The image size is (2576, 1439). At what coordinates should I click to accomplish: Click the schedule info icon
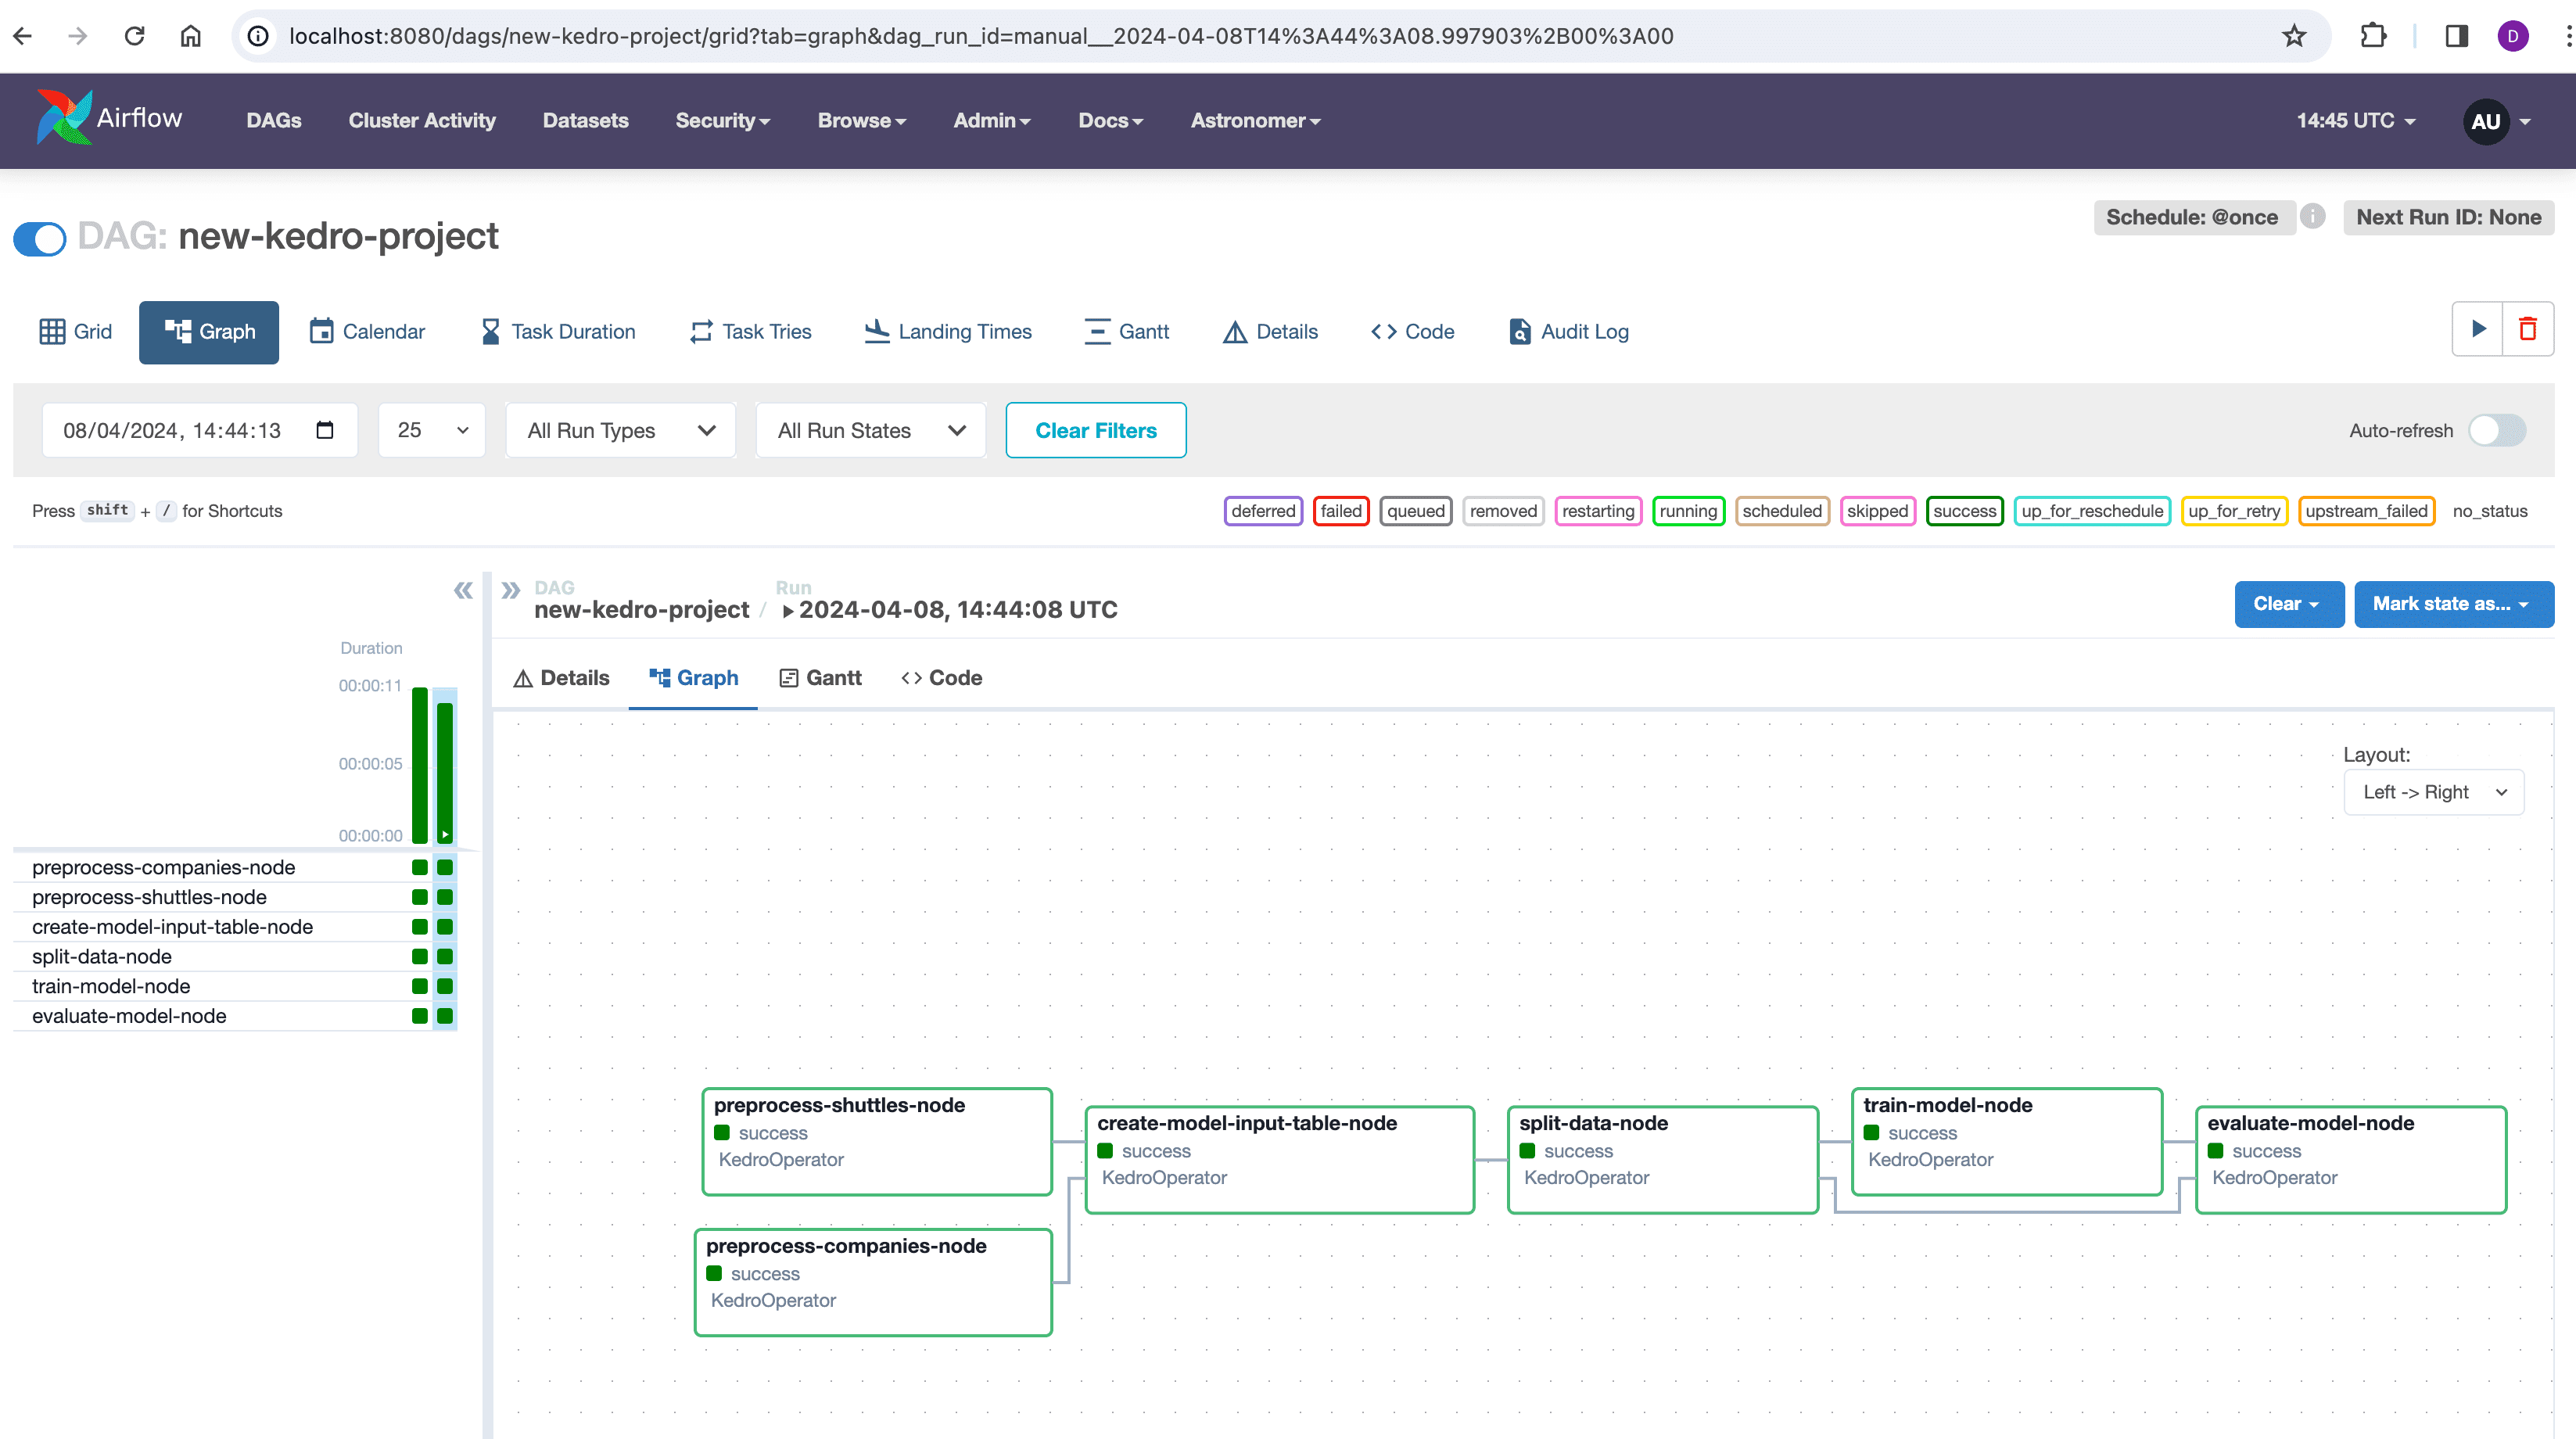pos(2312,217)
